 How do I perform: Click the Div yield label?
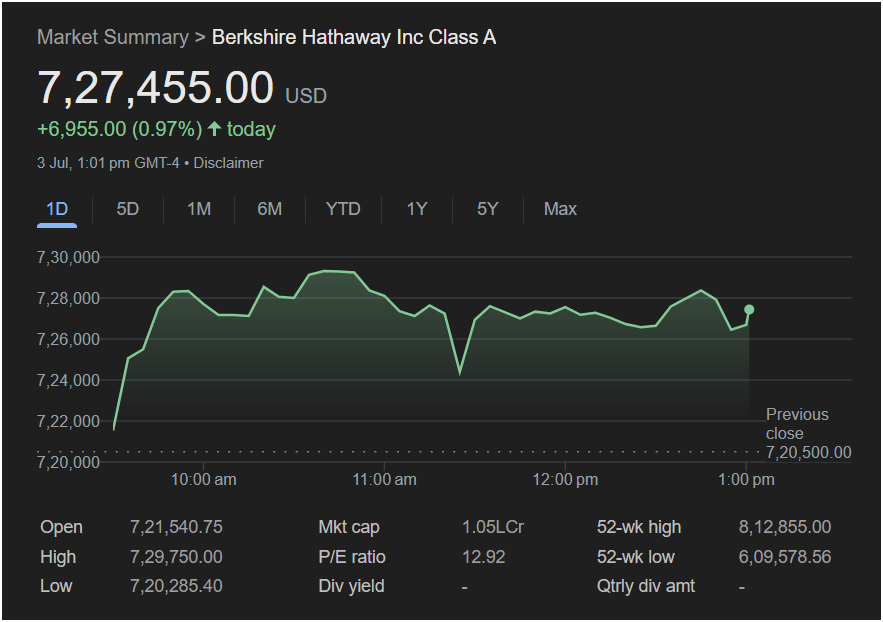pos(351,586)
